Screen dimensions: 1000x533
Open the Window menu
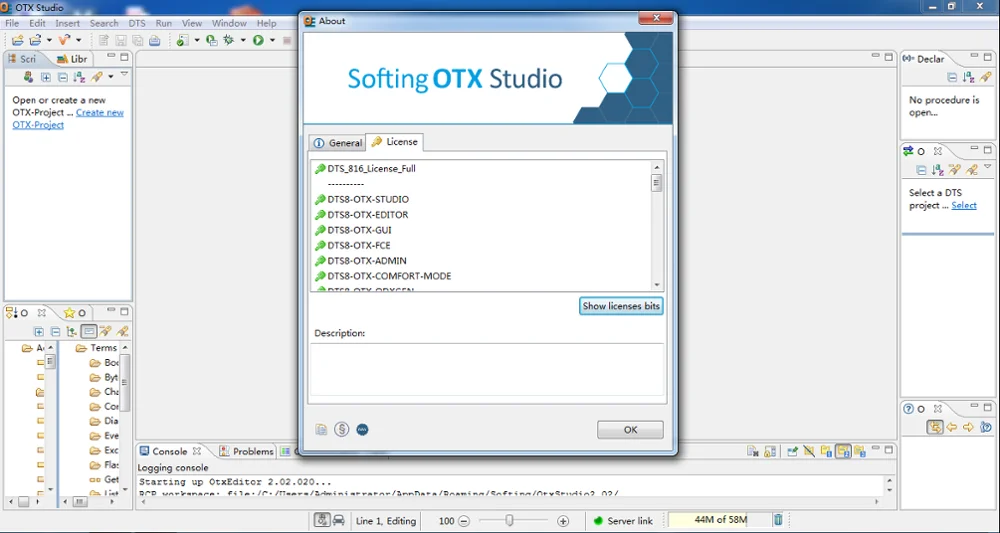click(x=229, y=23)
